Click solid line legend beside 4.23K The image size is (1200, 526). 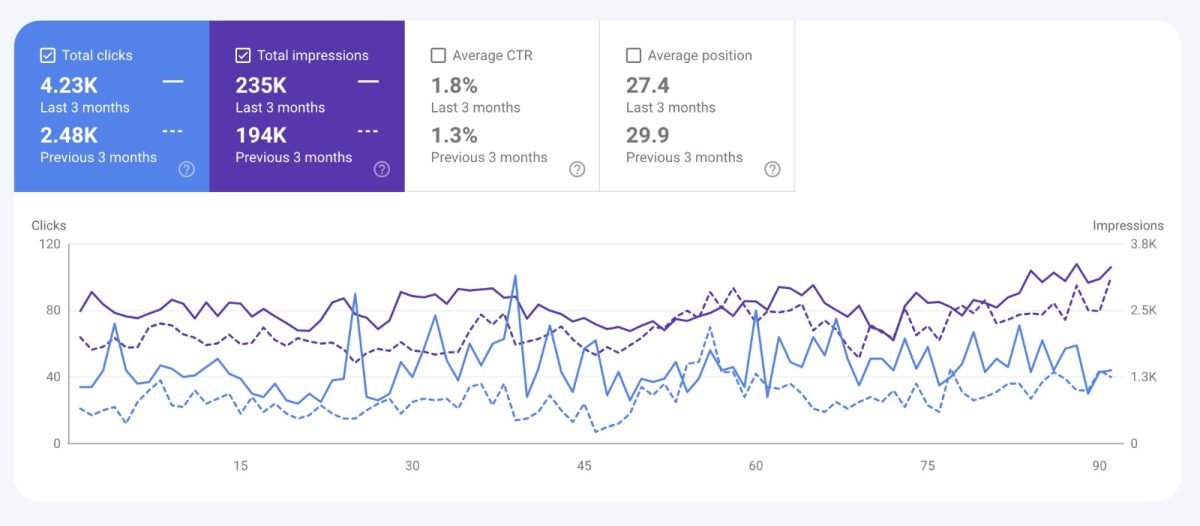tap(172, 82)
